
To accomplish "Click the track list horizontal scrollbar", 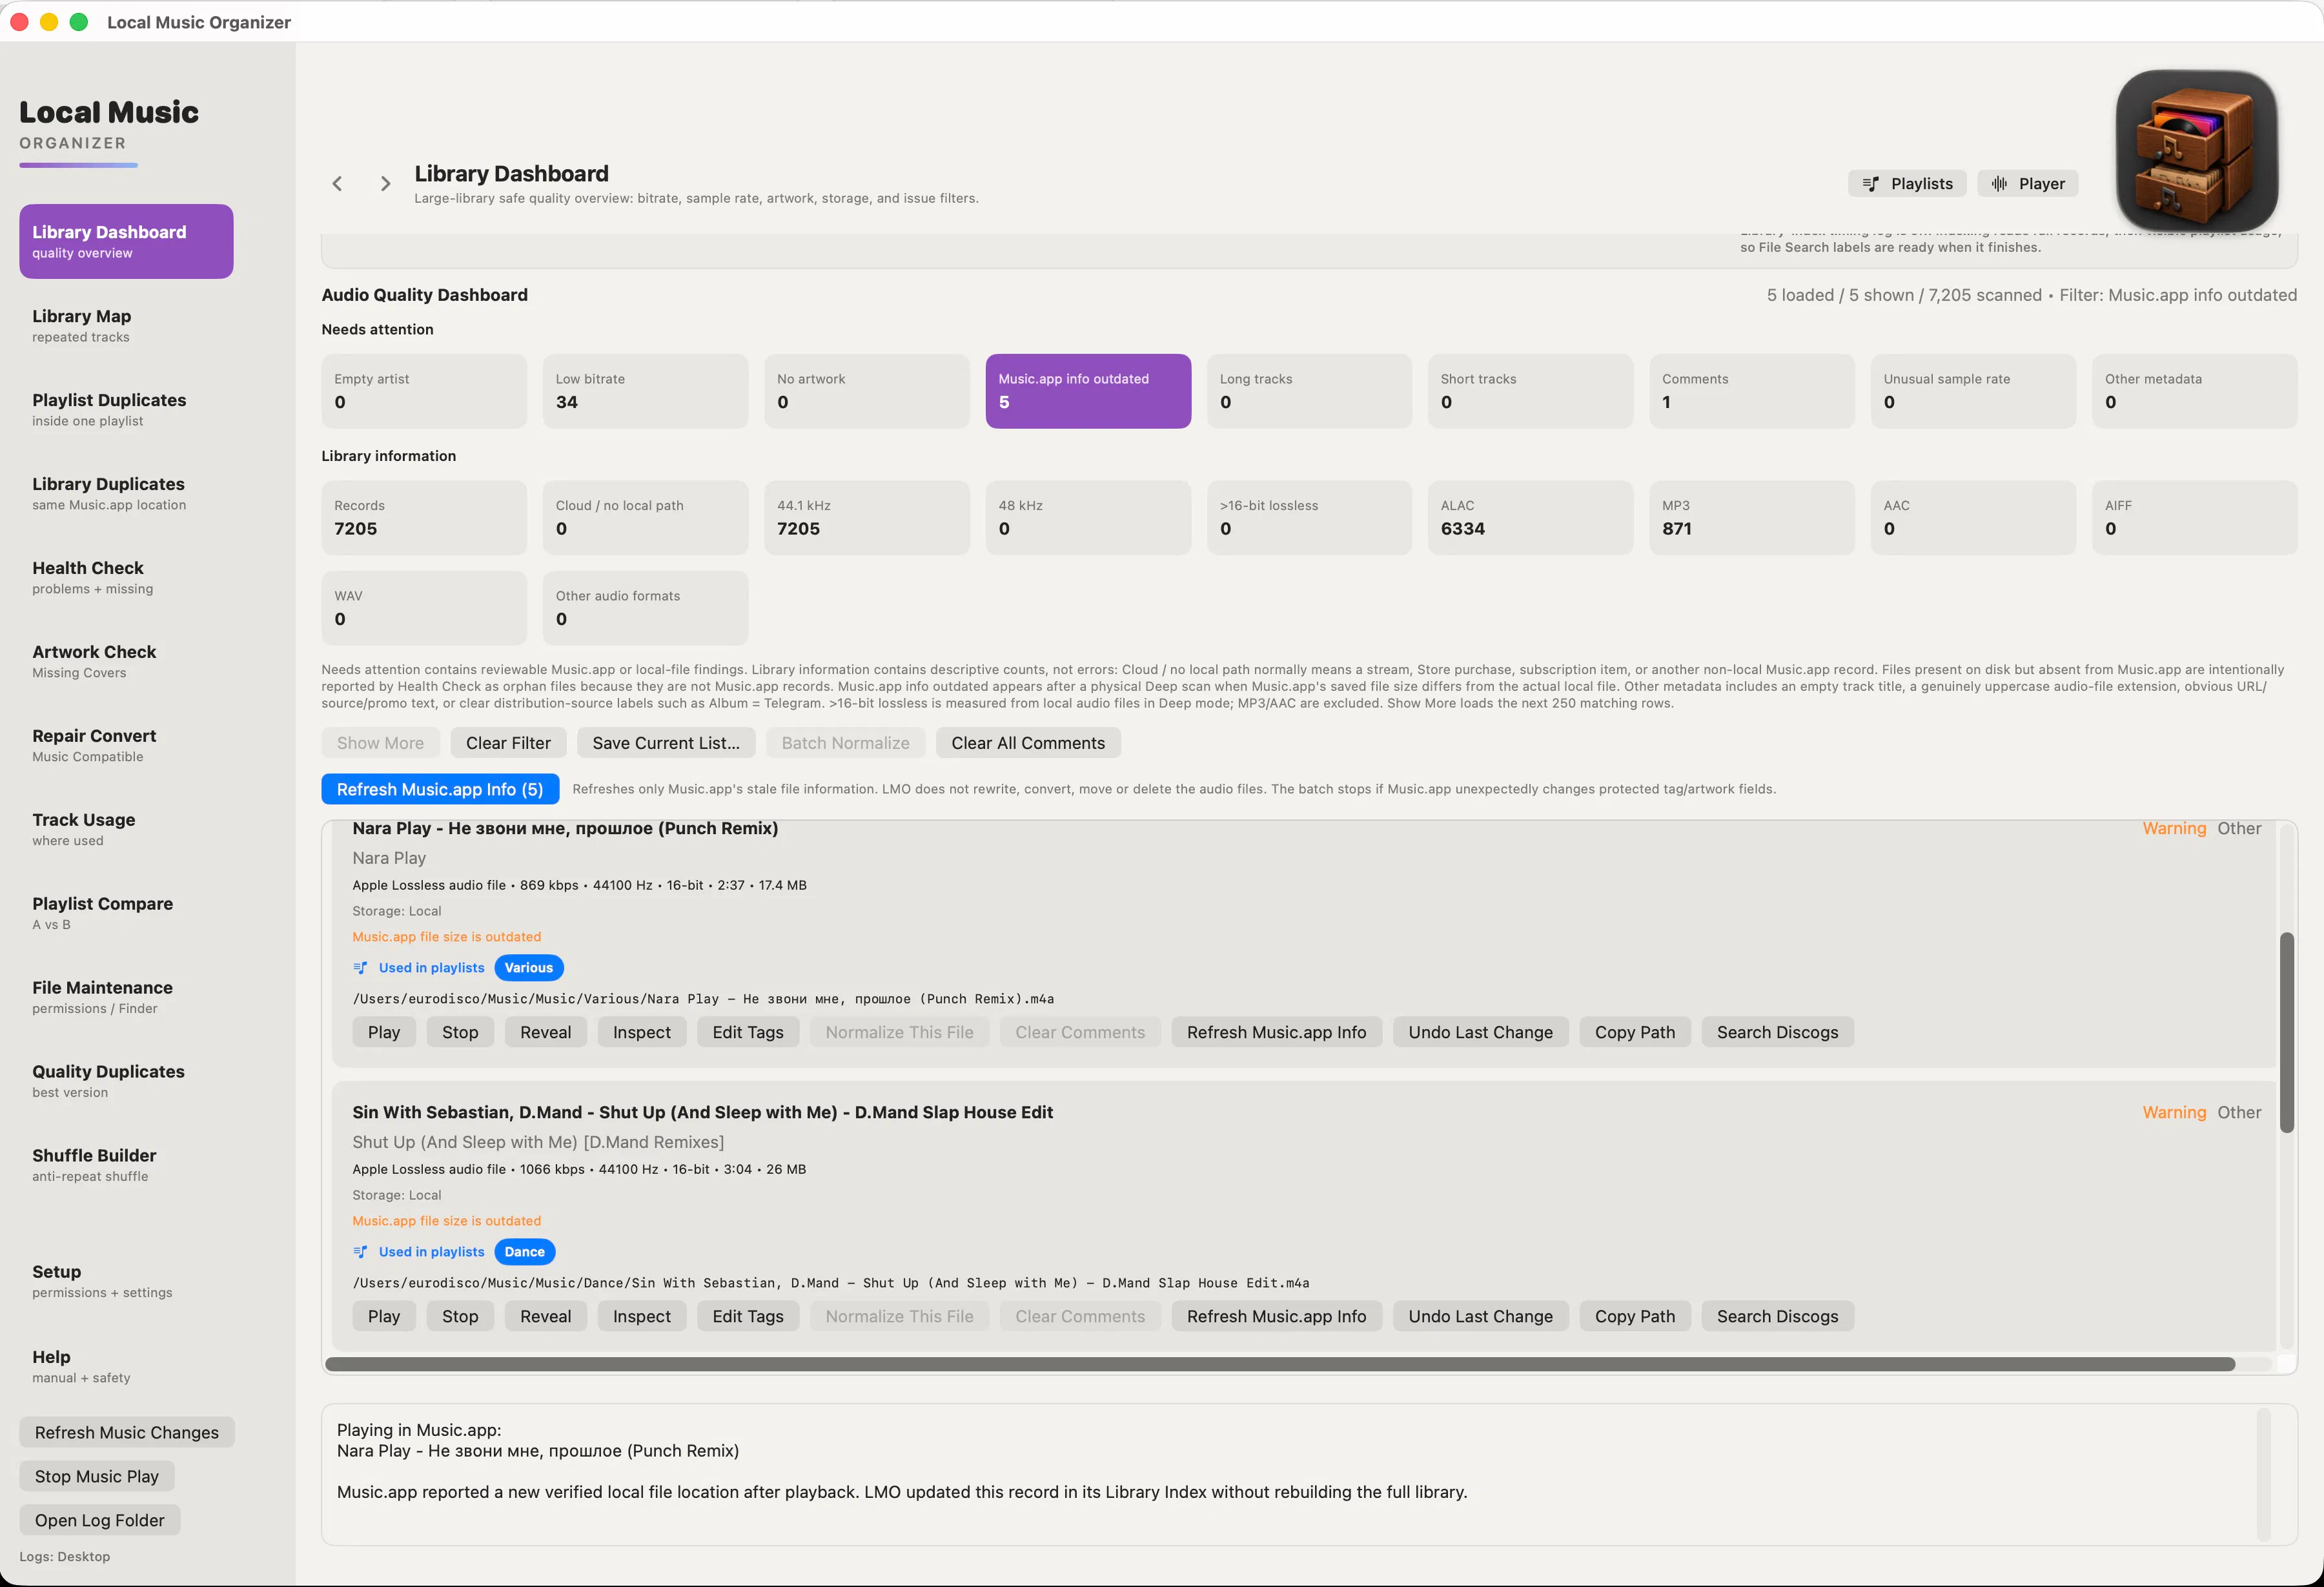I will coord(1280,1364).
